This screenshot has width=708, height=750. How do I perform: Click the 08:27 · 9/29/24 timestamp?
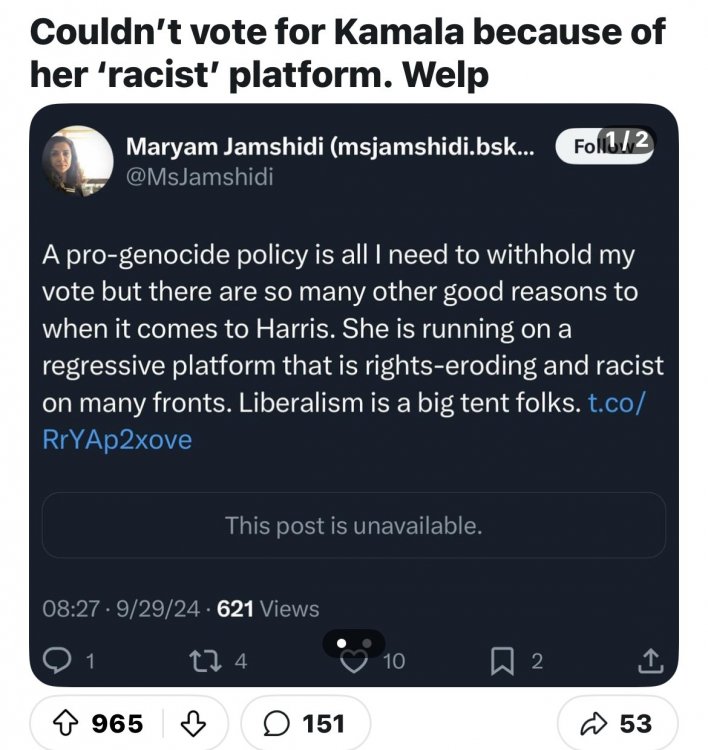118,608
